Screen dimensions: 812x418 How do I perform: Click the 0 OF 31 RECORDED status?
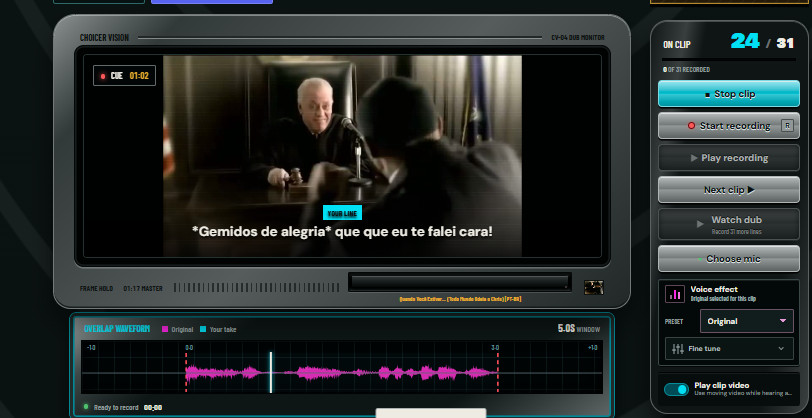pos(686,69)
